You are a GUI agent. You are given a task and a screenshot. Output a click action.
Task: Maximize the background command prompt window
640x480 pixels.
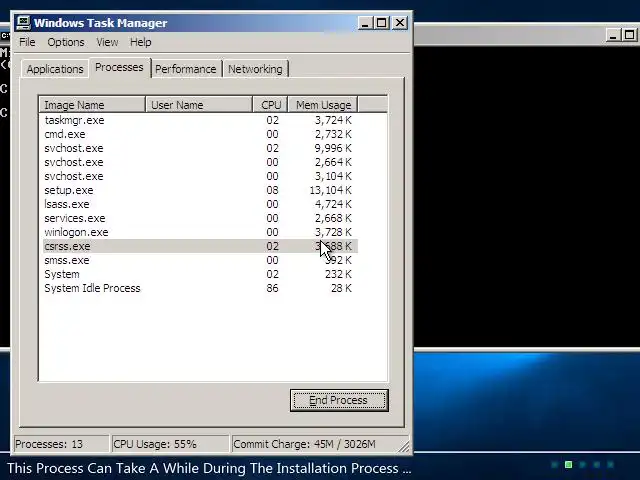click(x=629, y=35)
